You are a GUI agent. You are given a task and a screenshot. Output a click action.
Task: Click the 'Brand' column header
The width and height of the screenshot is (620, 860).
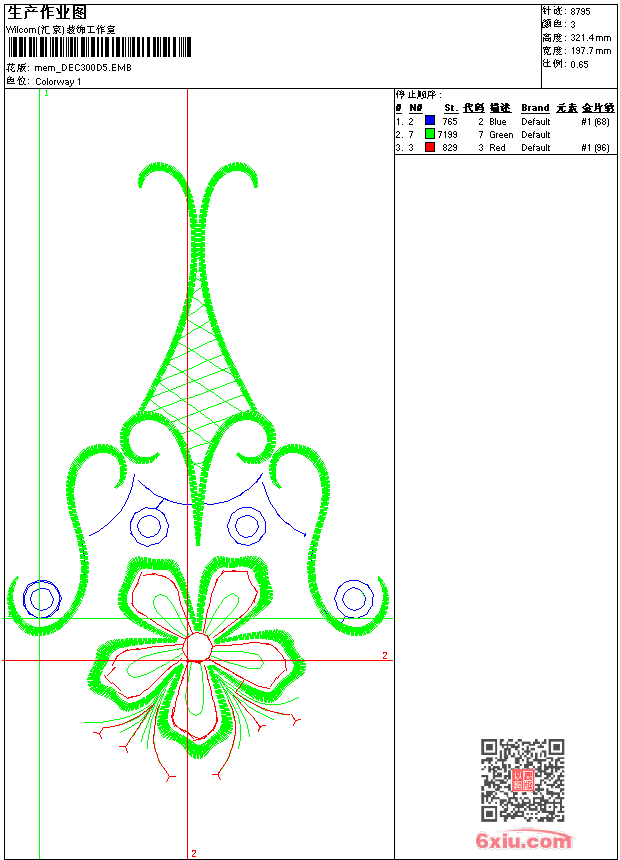coord(535,108)
